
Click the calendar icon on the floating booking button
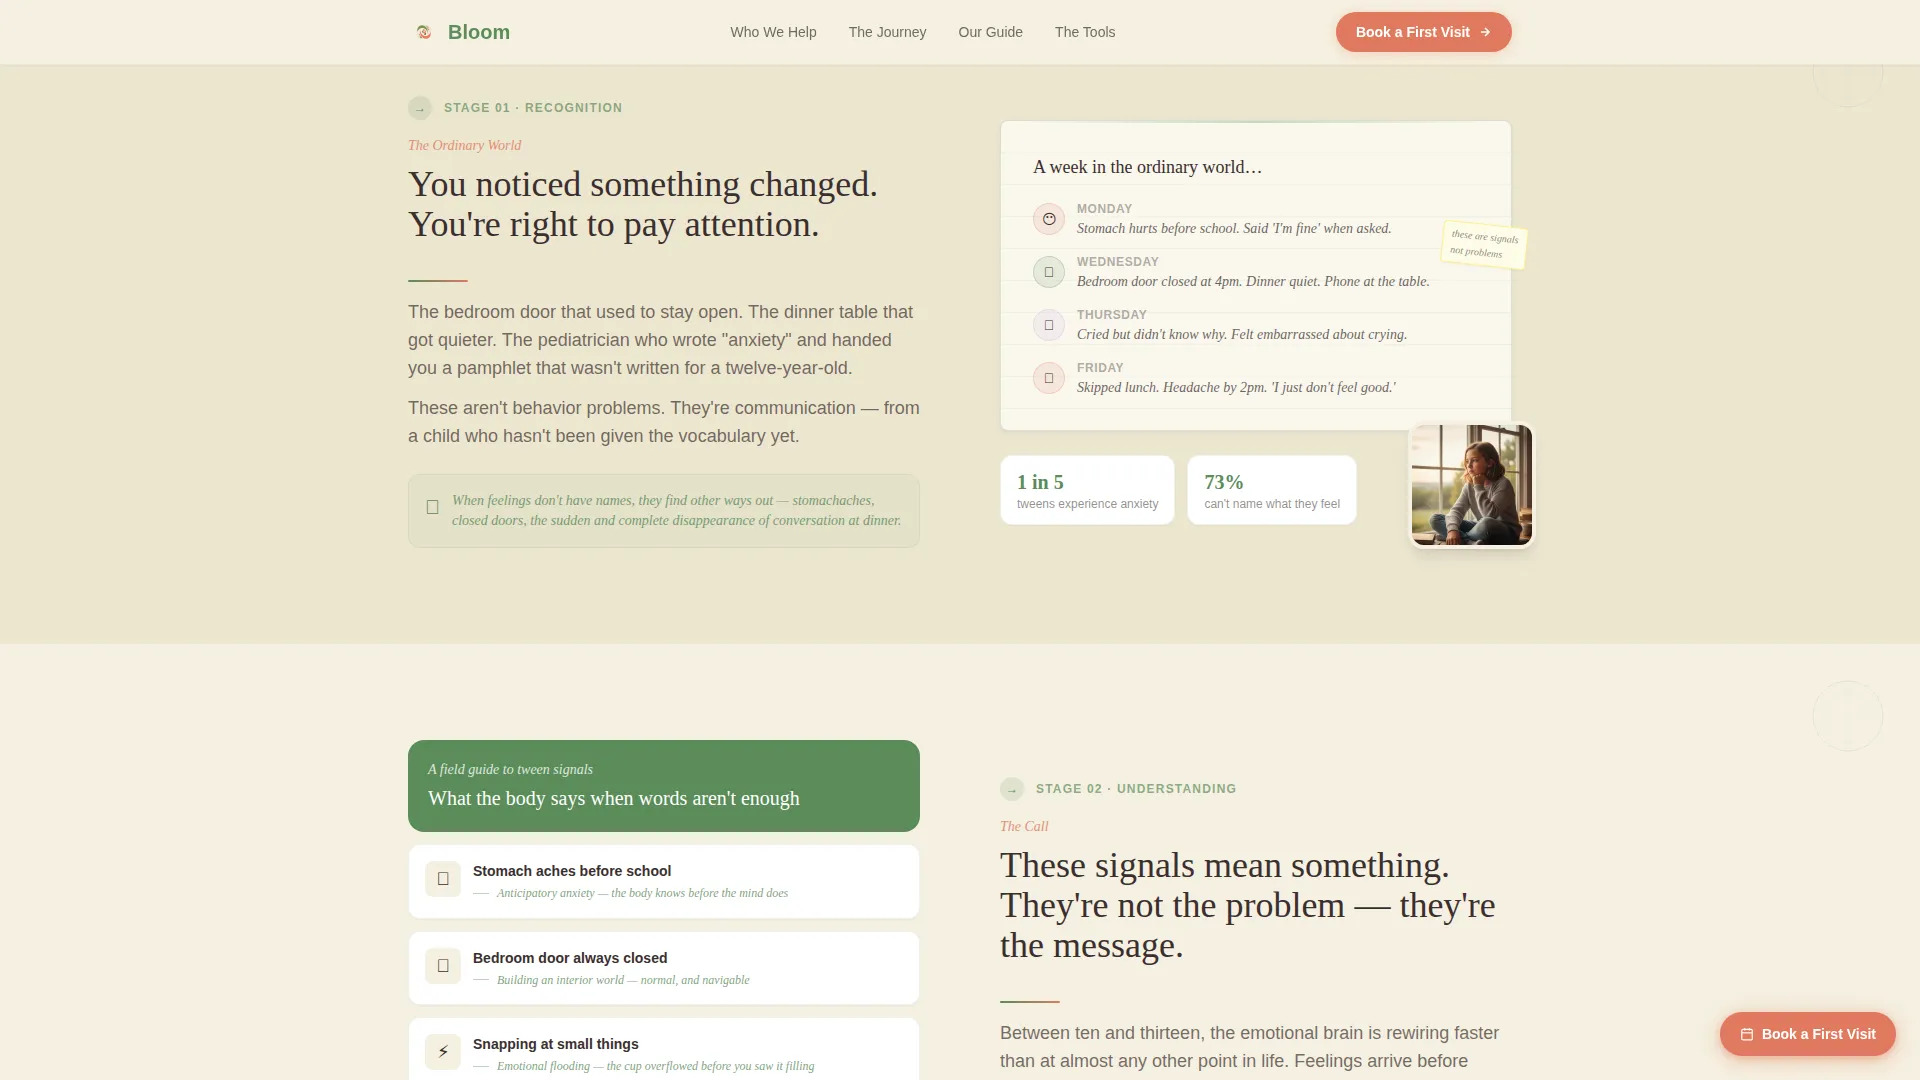[x=1747, y=1035]
